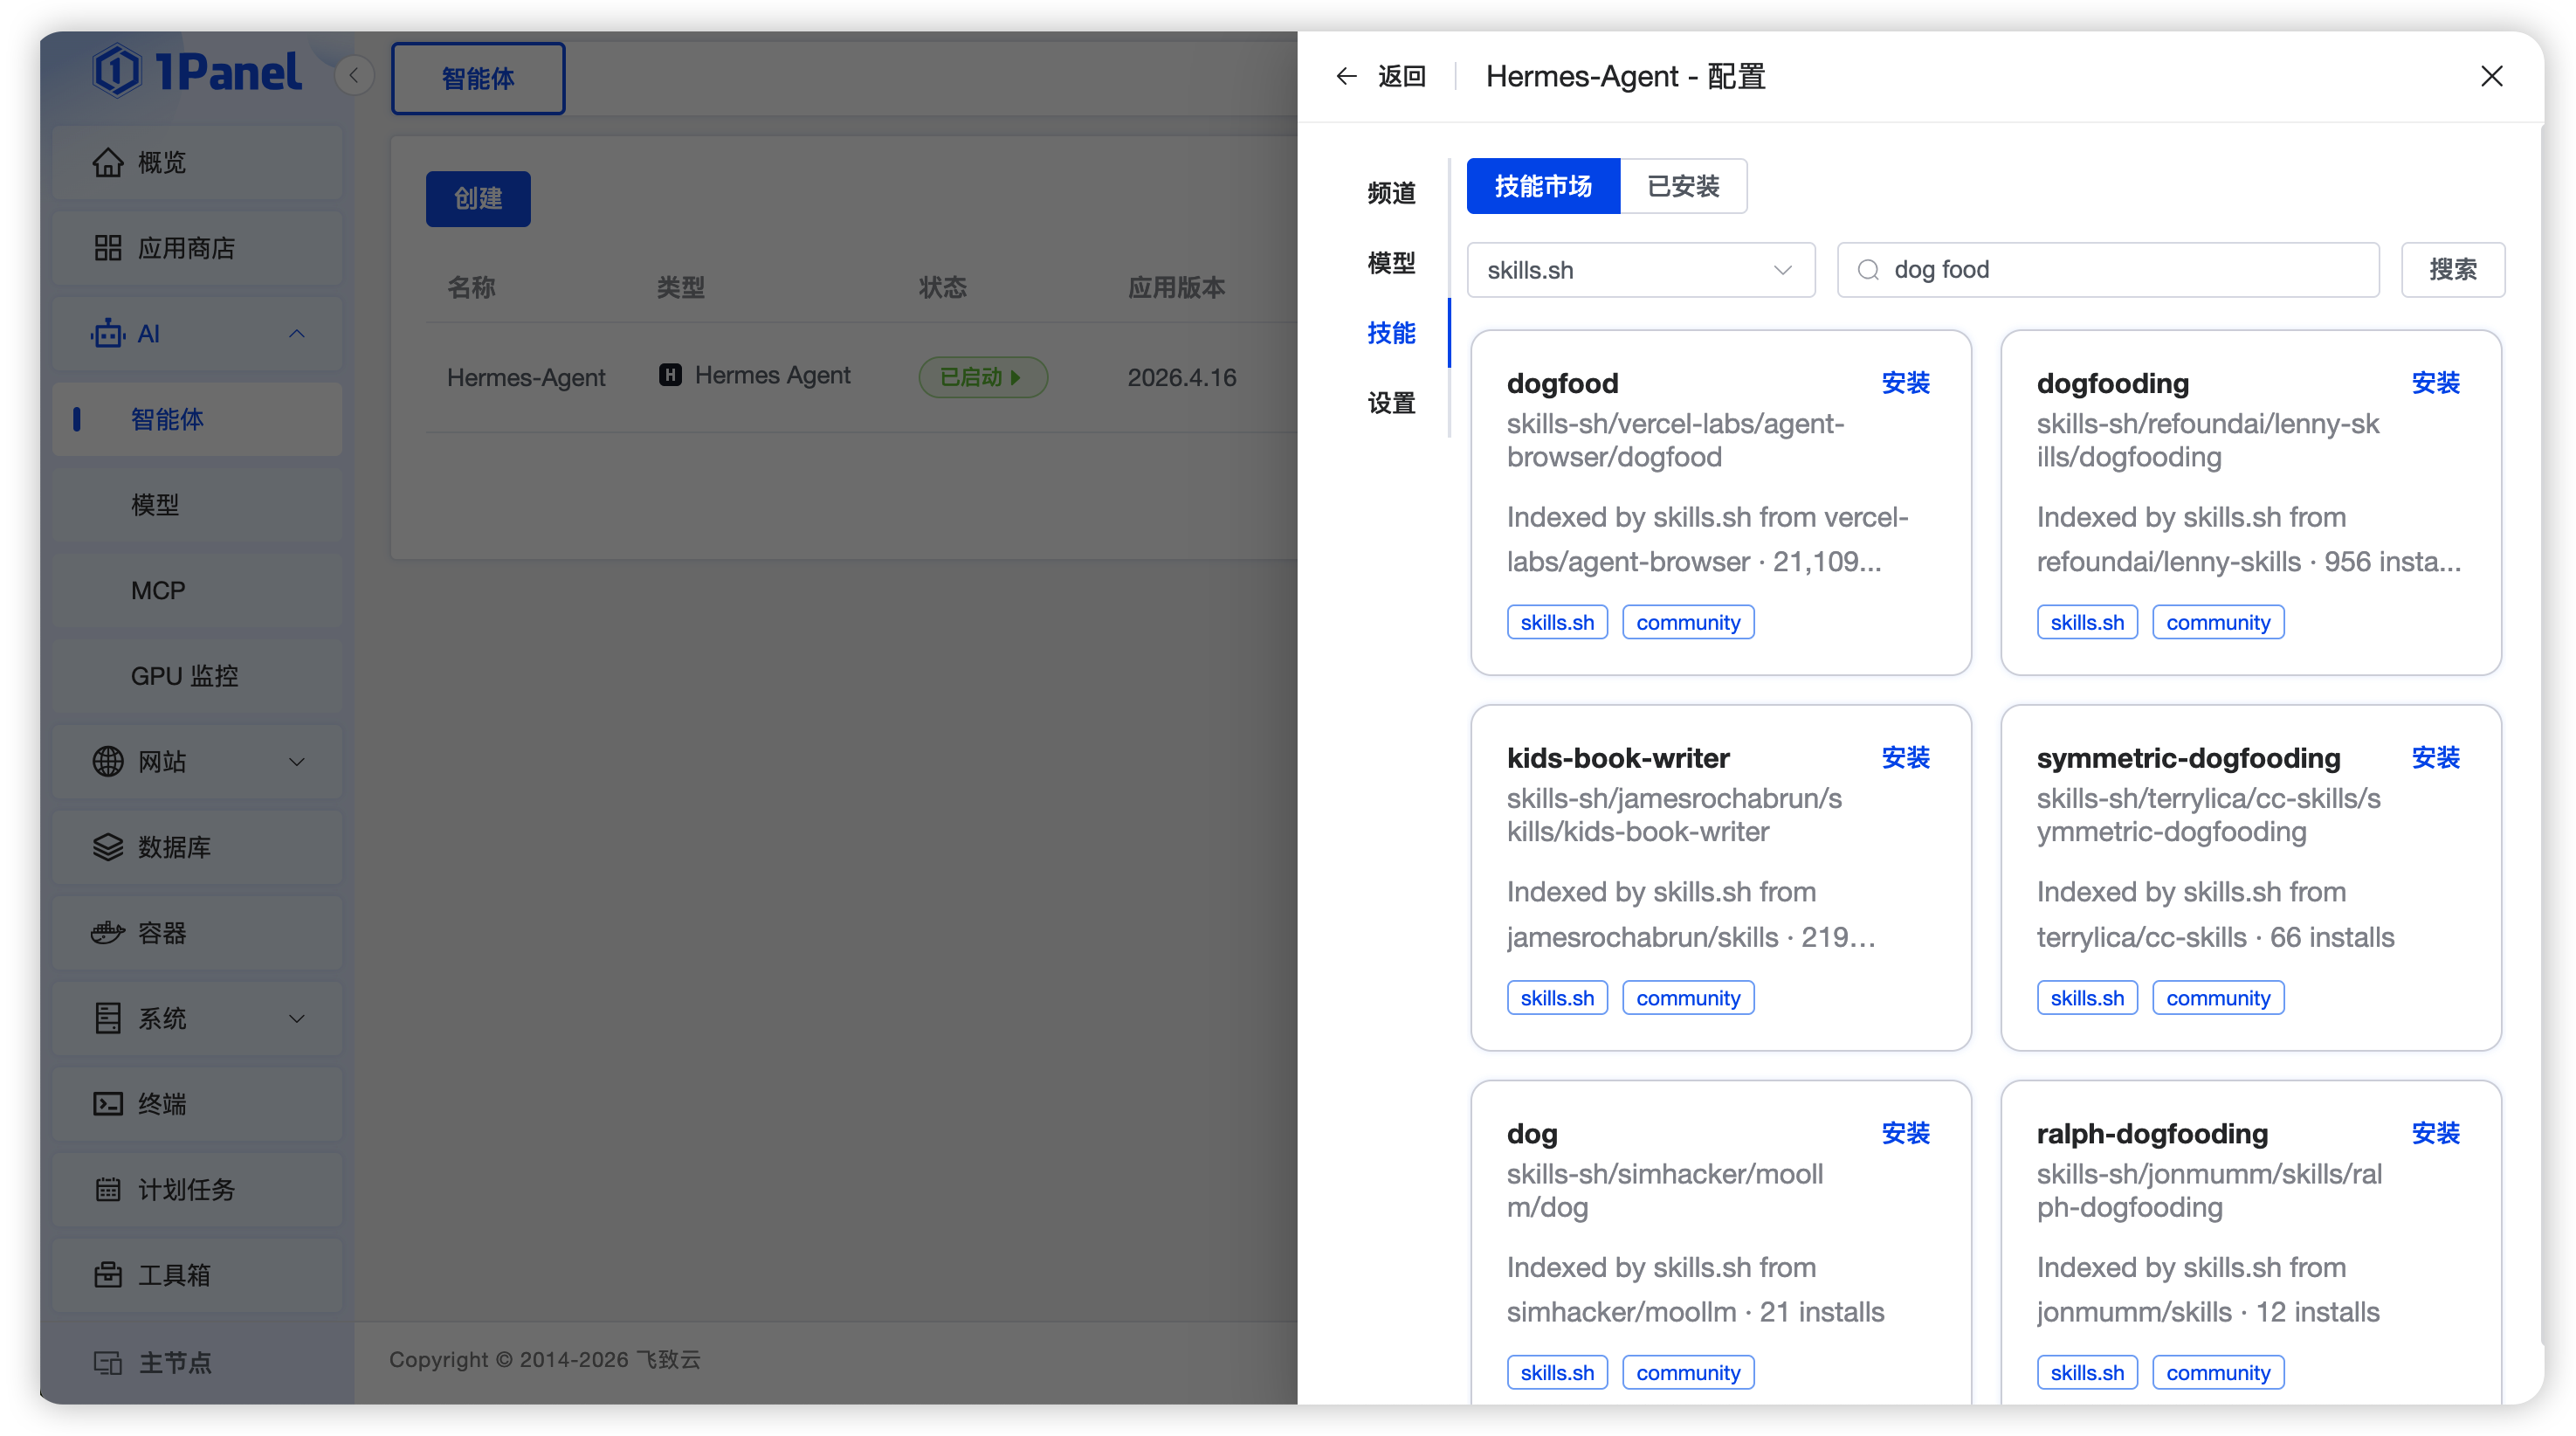Open GPU 监控 in sidebar
Image resolution: width=2576 pixels, height=1436 pixels.
coord(197,675)
